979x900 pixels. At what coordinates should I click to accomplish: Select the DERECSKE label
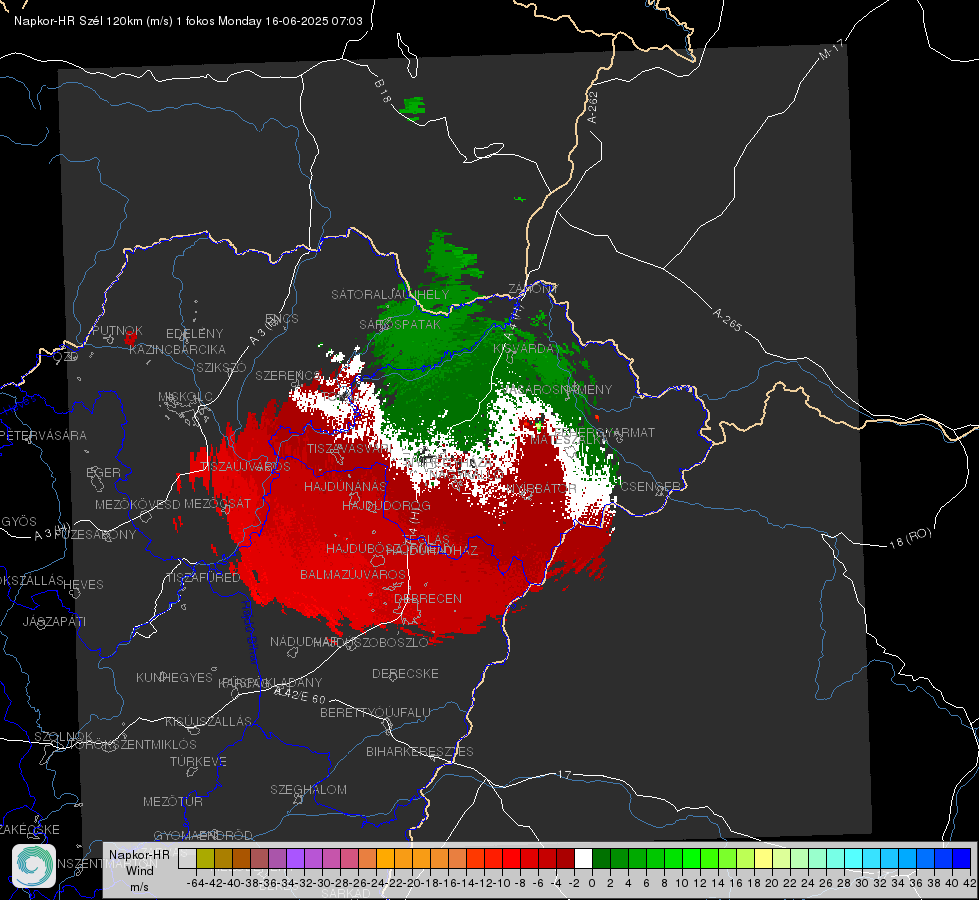pyautogui.click(x=405, y=673)
